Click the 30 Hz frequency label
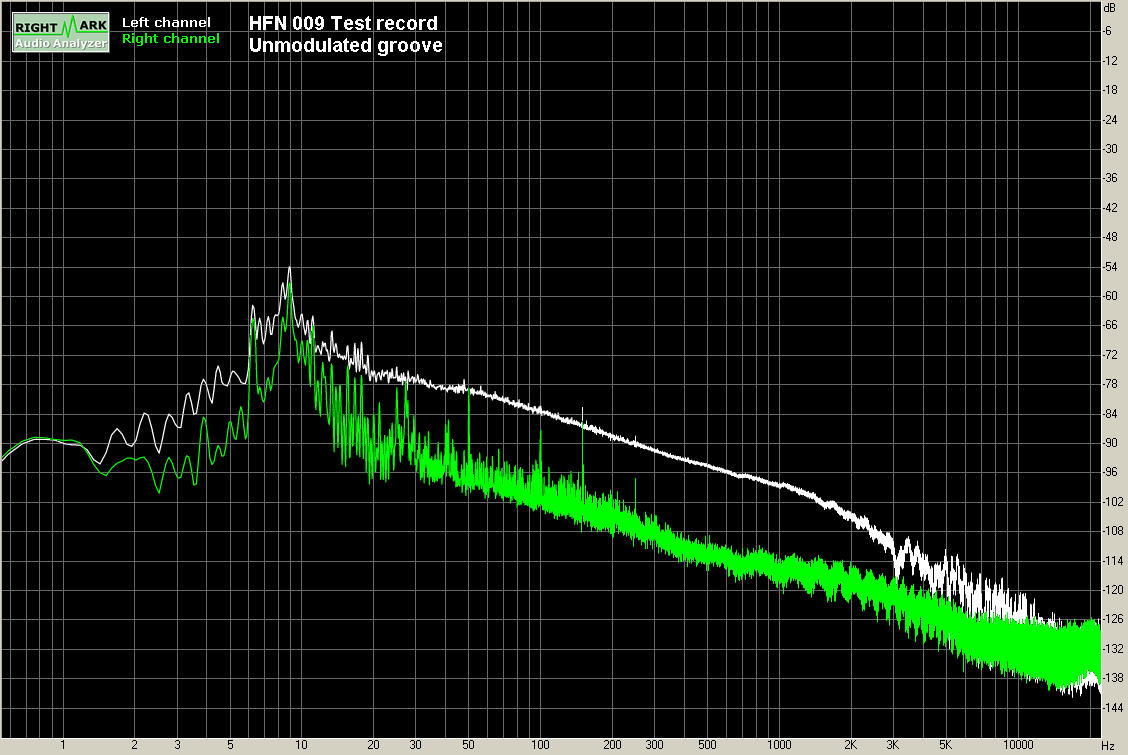 pyautogui.click(x=415, y=745)
